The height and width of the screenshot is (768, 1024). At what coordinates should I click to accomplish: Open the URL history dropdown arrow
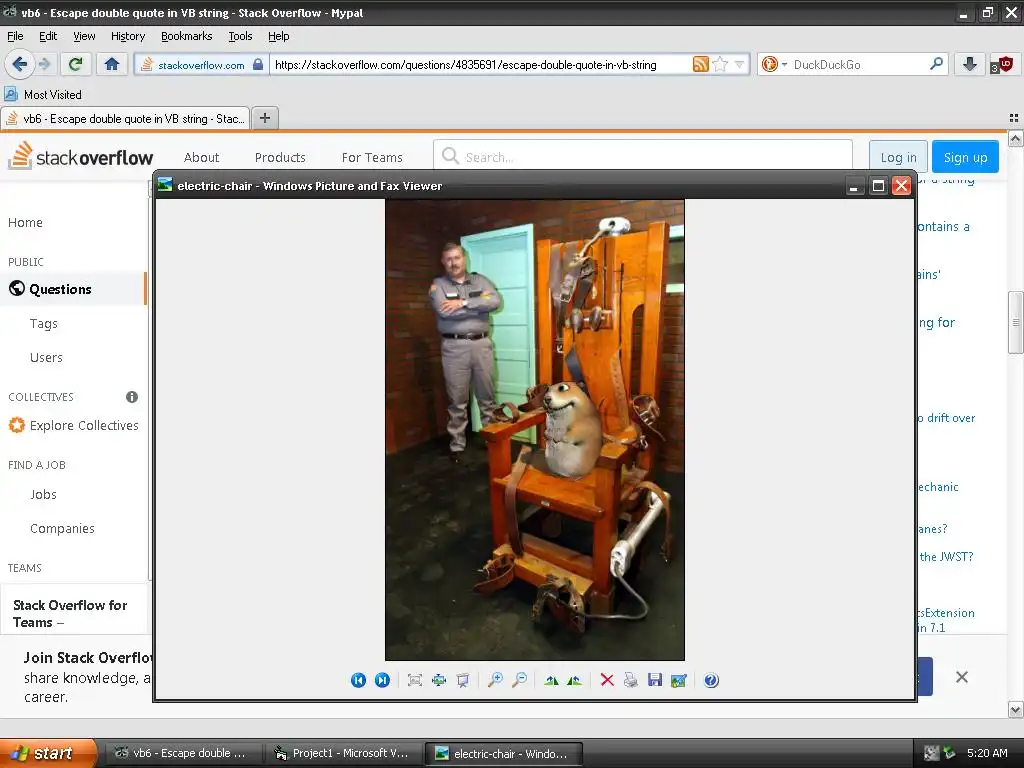pos(739,64)
